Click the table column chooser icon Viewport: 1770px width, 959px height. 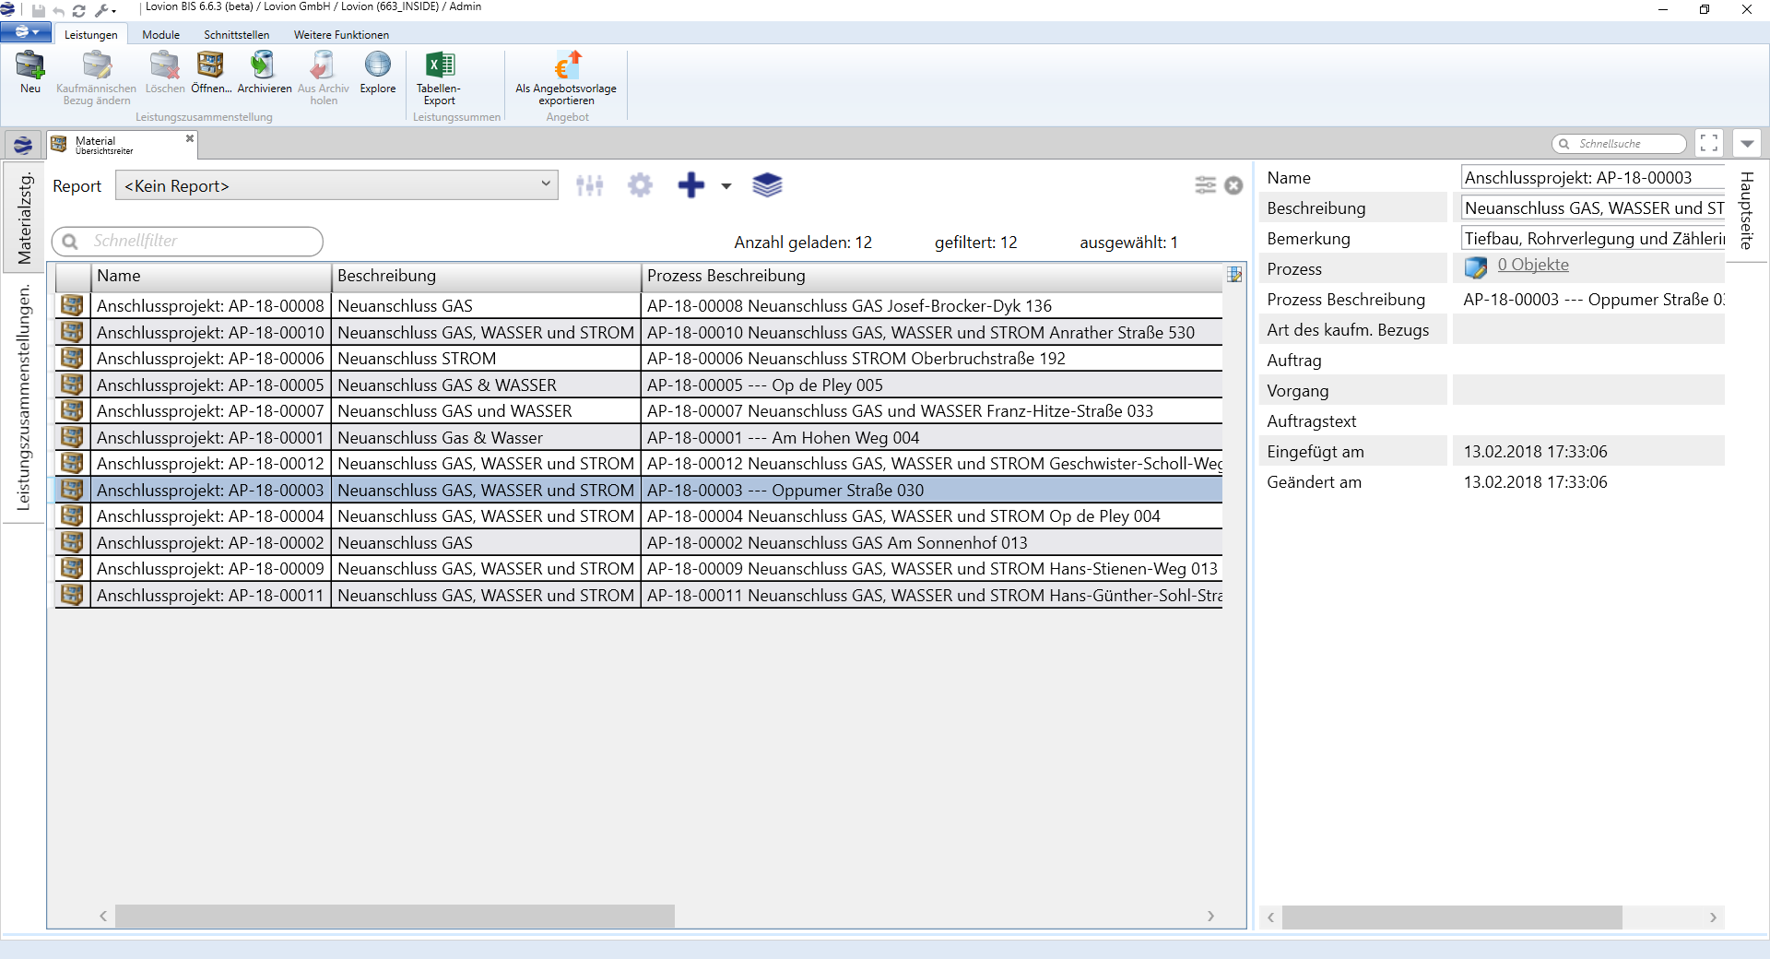[1235, 275]
